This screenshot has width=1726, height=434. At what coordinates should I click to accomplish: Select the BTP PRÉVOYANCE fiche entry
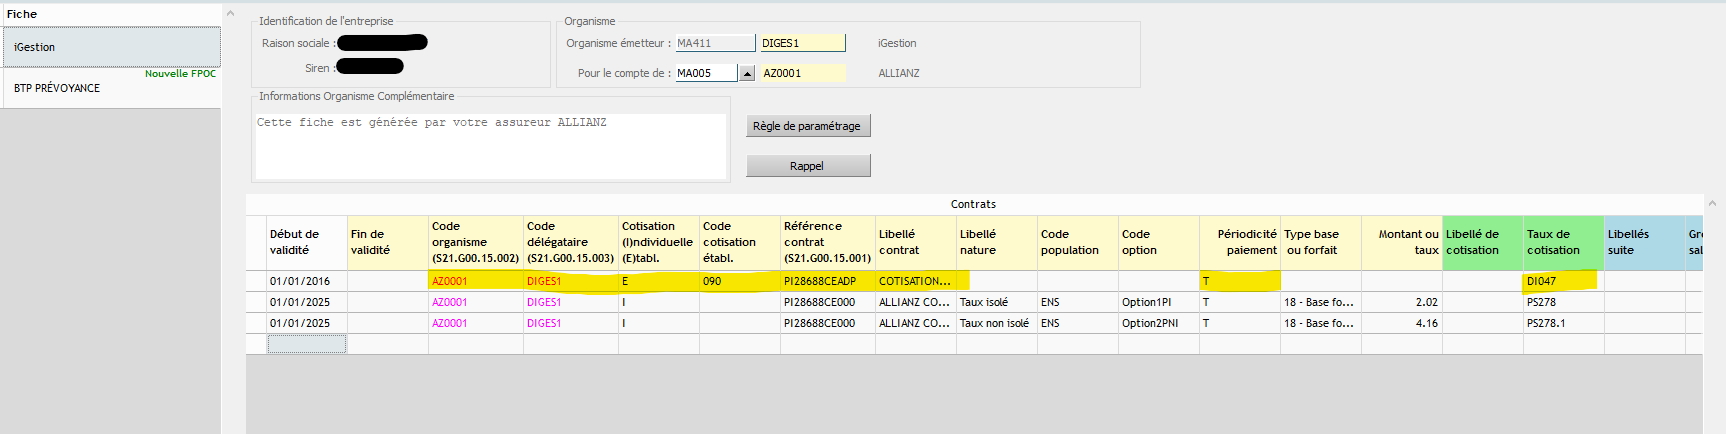(110, 88)
